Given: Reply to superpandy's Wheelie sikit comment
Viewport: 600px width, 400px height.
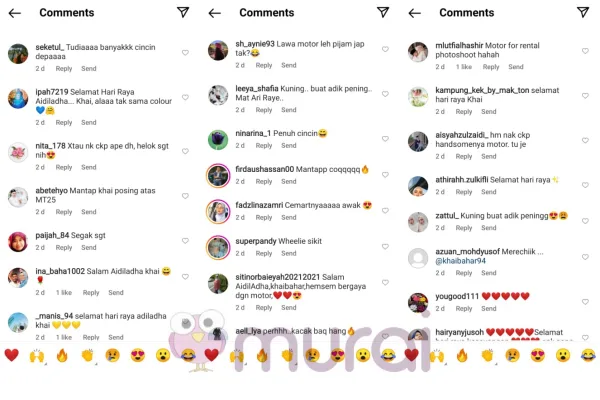Looking at the screenshot, I should tap(264, 253).
